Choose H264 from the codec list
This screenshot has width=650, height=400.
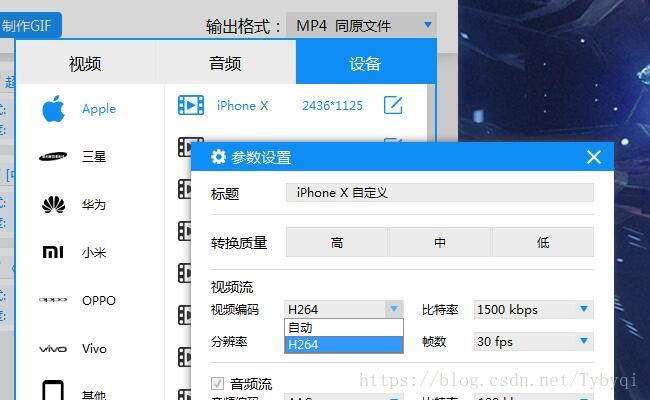click(344, 344)
